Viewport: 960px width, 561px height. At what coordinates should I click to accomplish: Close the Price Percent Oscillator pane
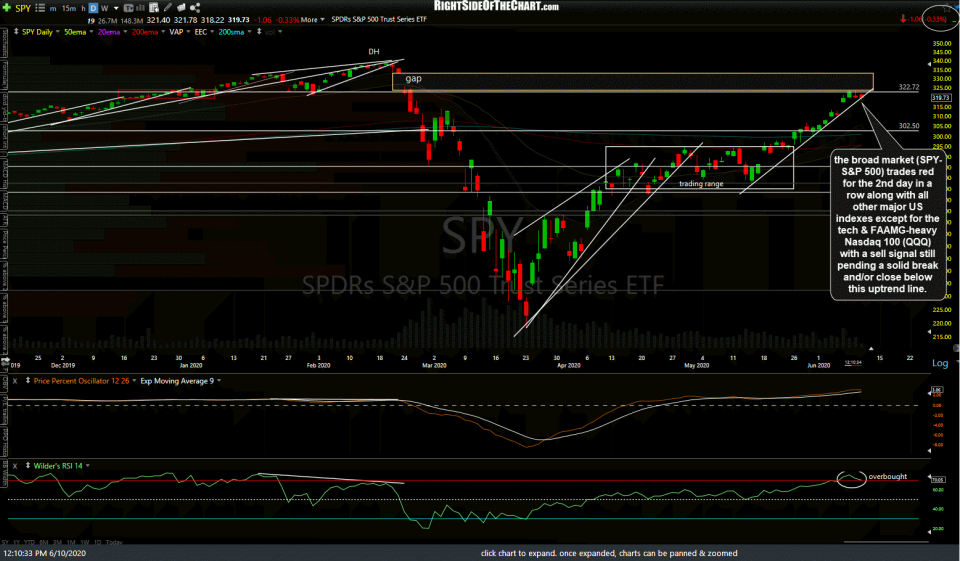pyautogui.click(x=15, y=381)
